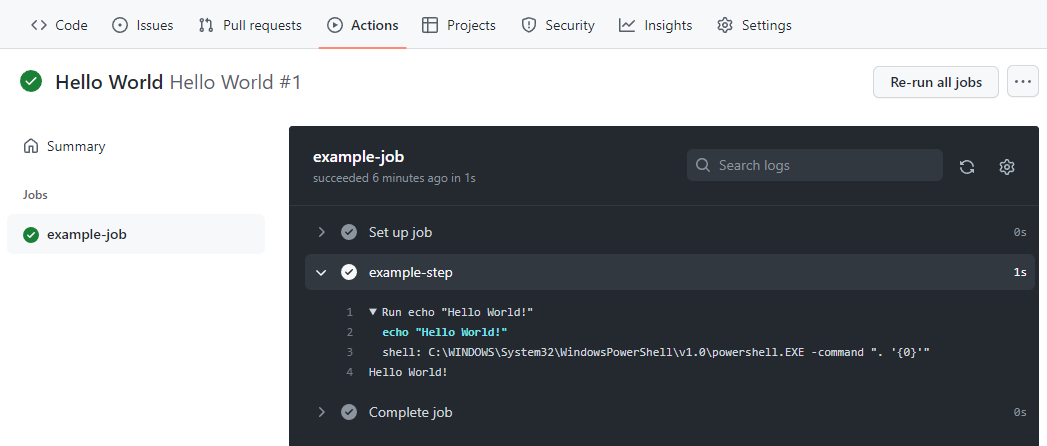
Task: Click the cyan echo "Hello World!" log line
Action: 445,332
